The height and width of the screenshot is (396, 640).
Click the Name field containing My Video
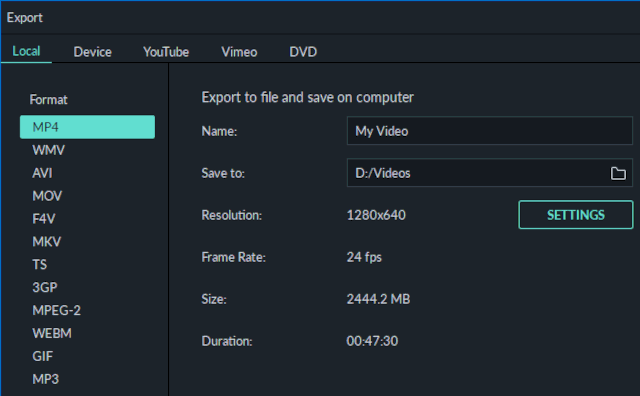(x=489, y=131)
